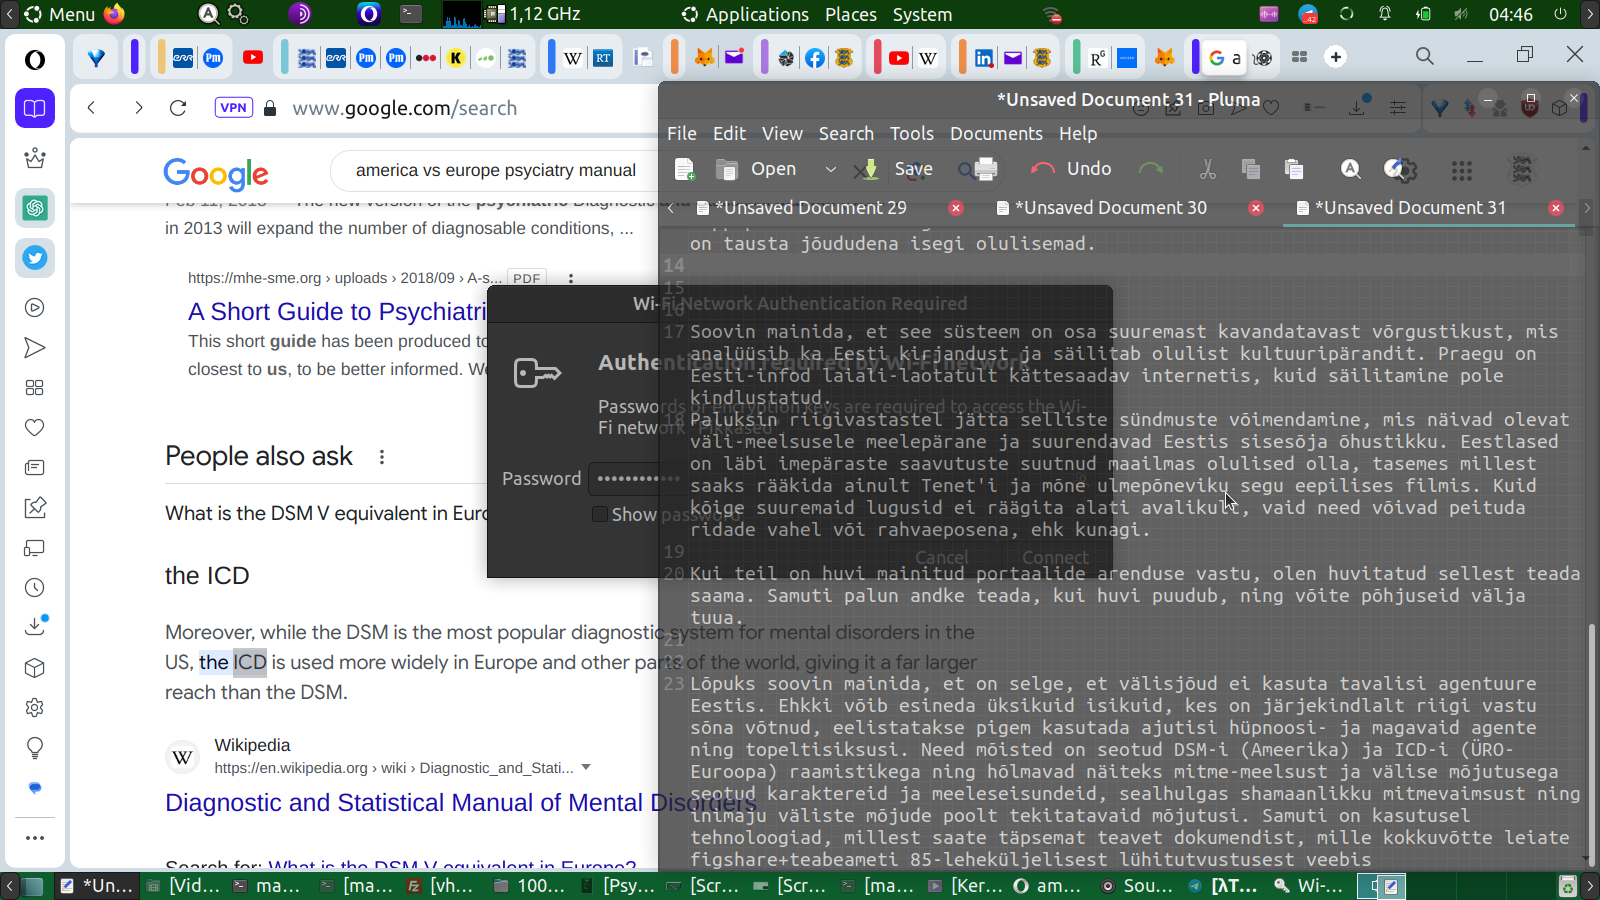Click the Save button in Pluma

click(895, 170)
